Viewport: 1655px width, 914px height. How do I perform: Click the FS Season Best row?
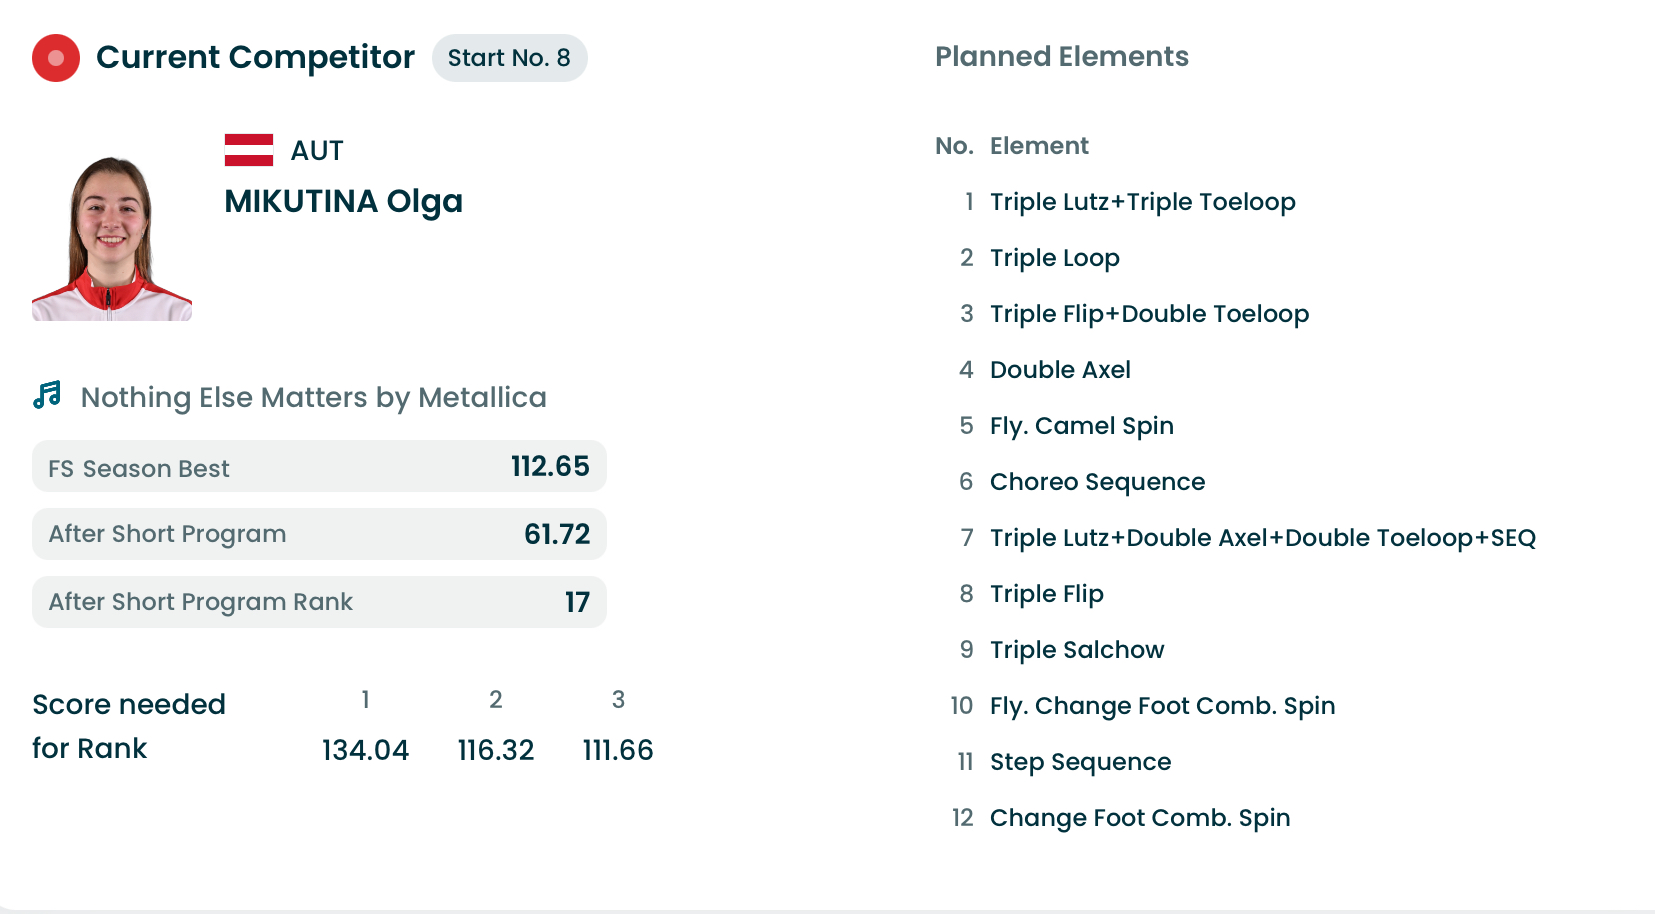pos(319,467)
